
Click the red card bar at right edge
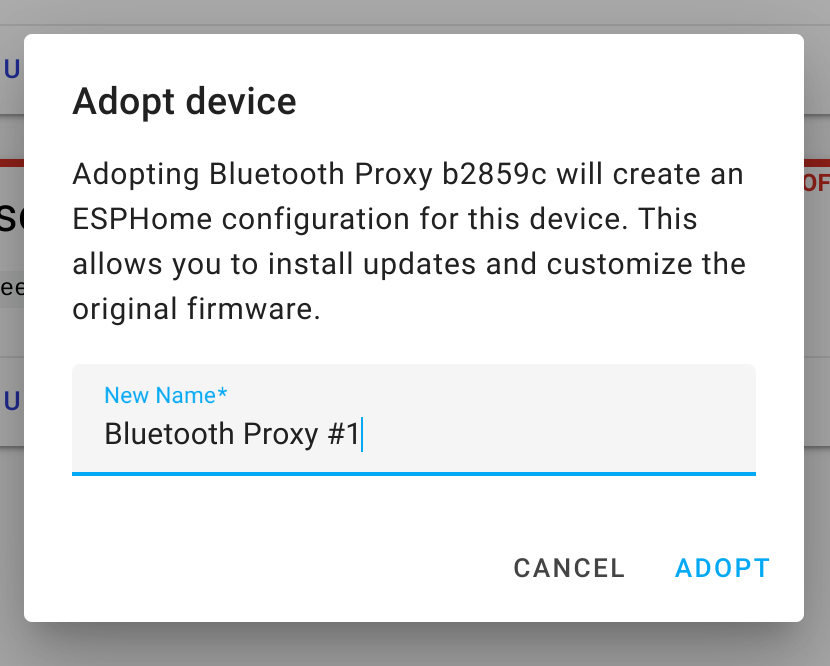(817, 163)
